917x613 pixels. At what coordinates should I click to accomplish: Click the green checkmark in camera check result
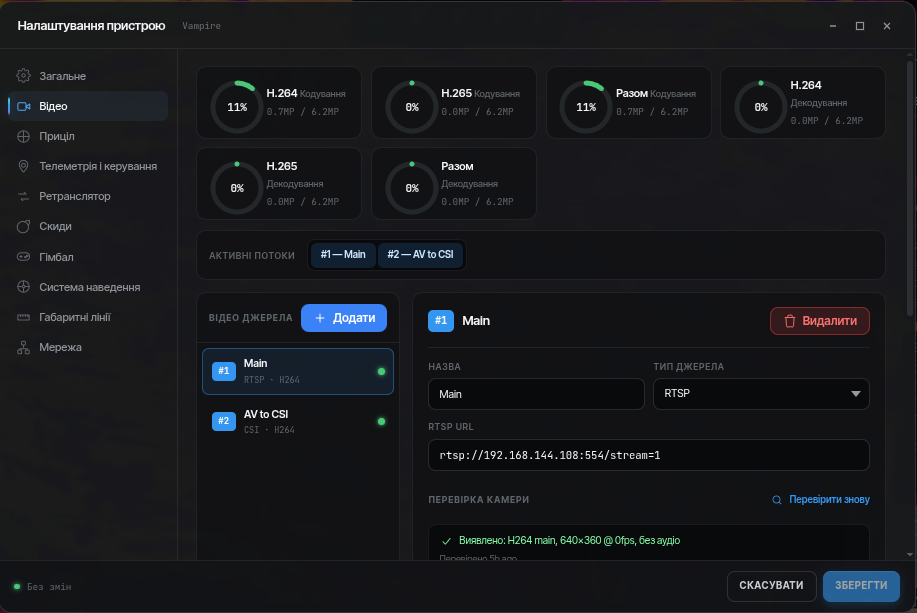coord(446,541)
